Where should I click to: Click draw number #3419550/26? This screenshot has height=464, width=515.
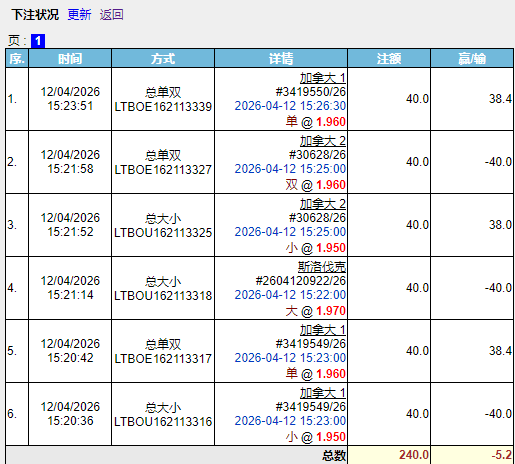pyautogui.click(x=311, y=92)
